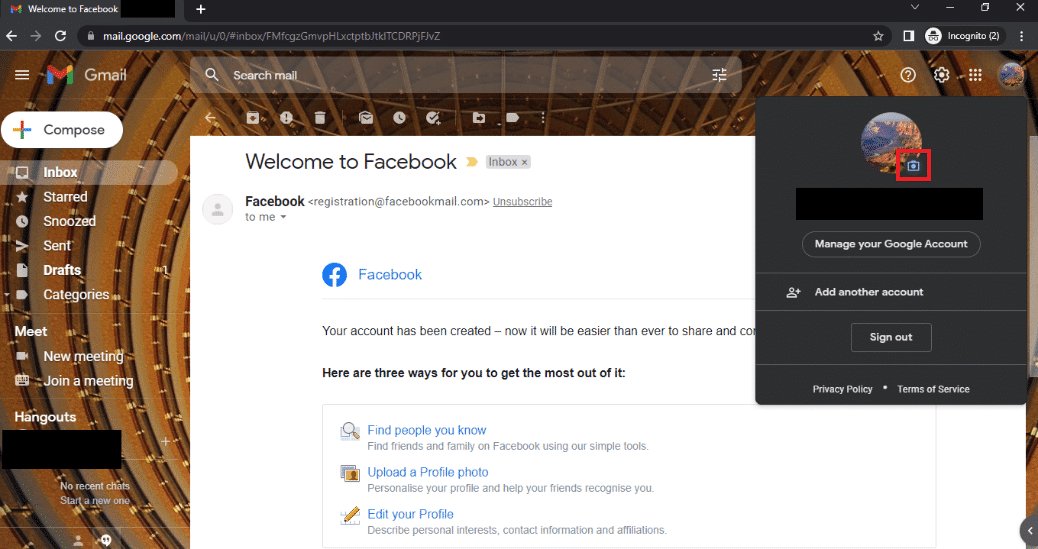The width and height of the screenshot is (1038, 549).
Task: Open Manage your Google Account
Action: tap(891, 244)
